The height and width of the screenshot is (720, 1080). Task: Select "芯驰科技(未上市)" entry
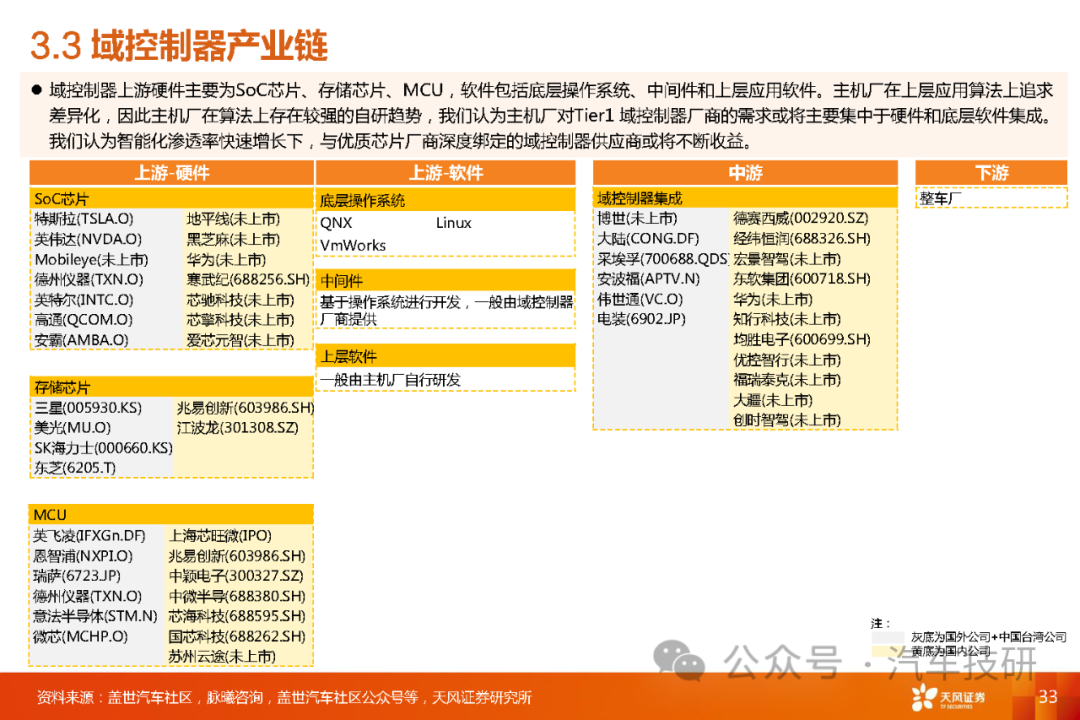[240, 300]
